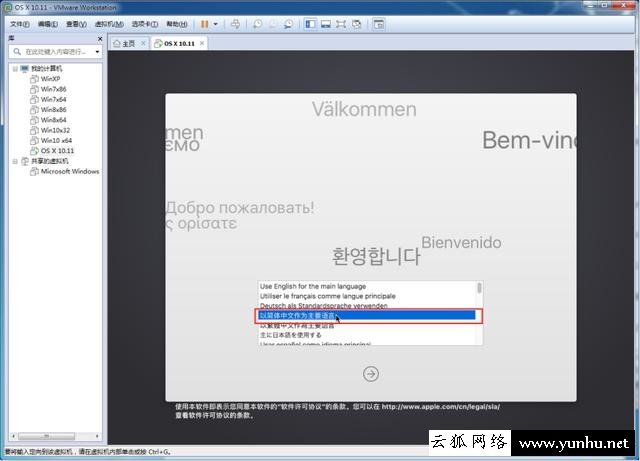This screenshot has height=461, width=640.
Task: Open the 查看(V) menu
Action: (x=76, y=24)
